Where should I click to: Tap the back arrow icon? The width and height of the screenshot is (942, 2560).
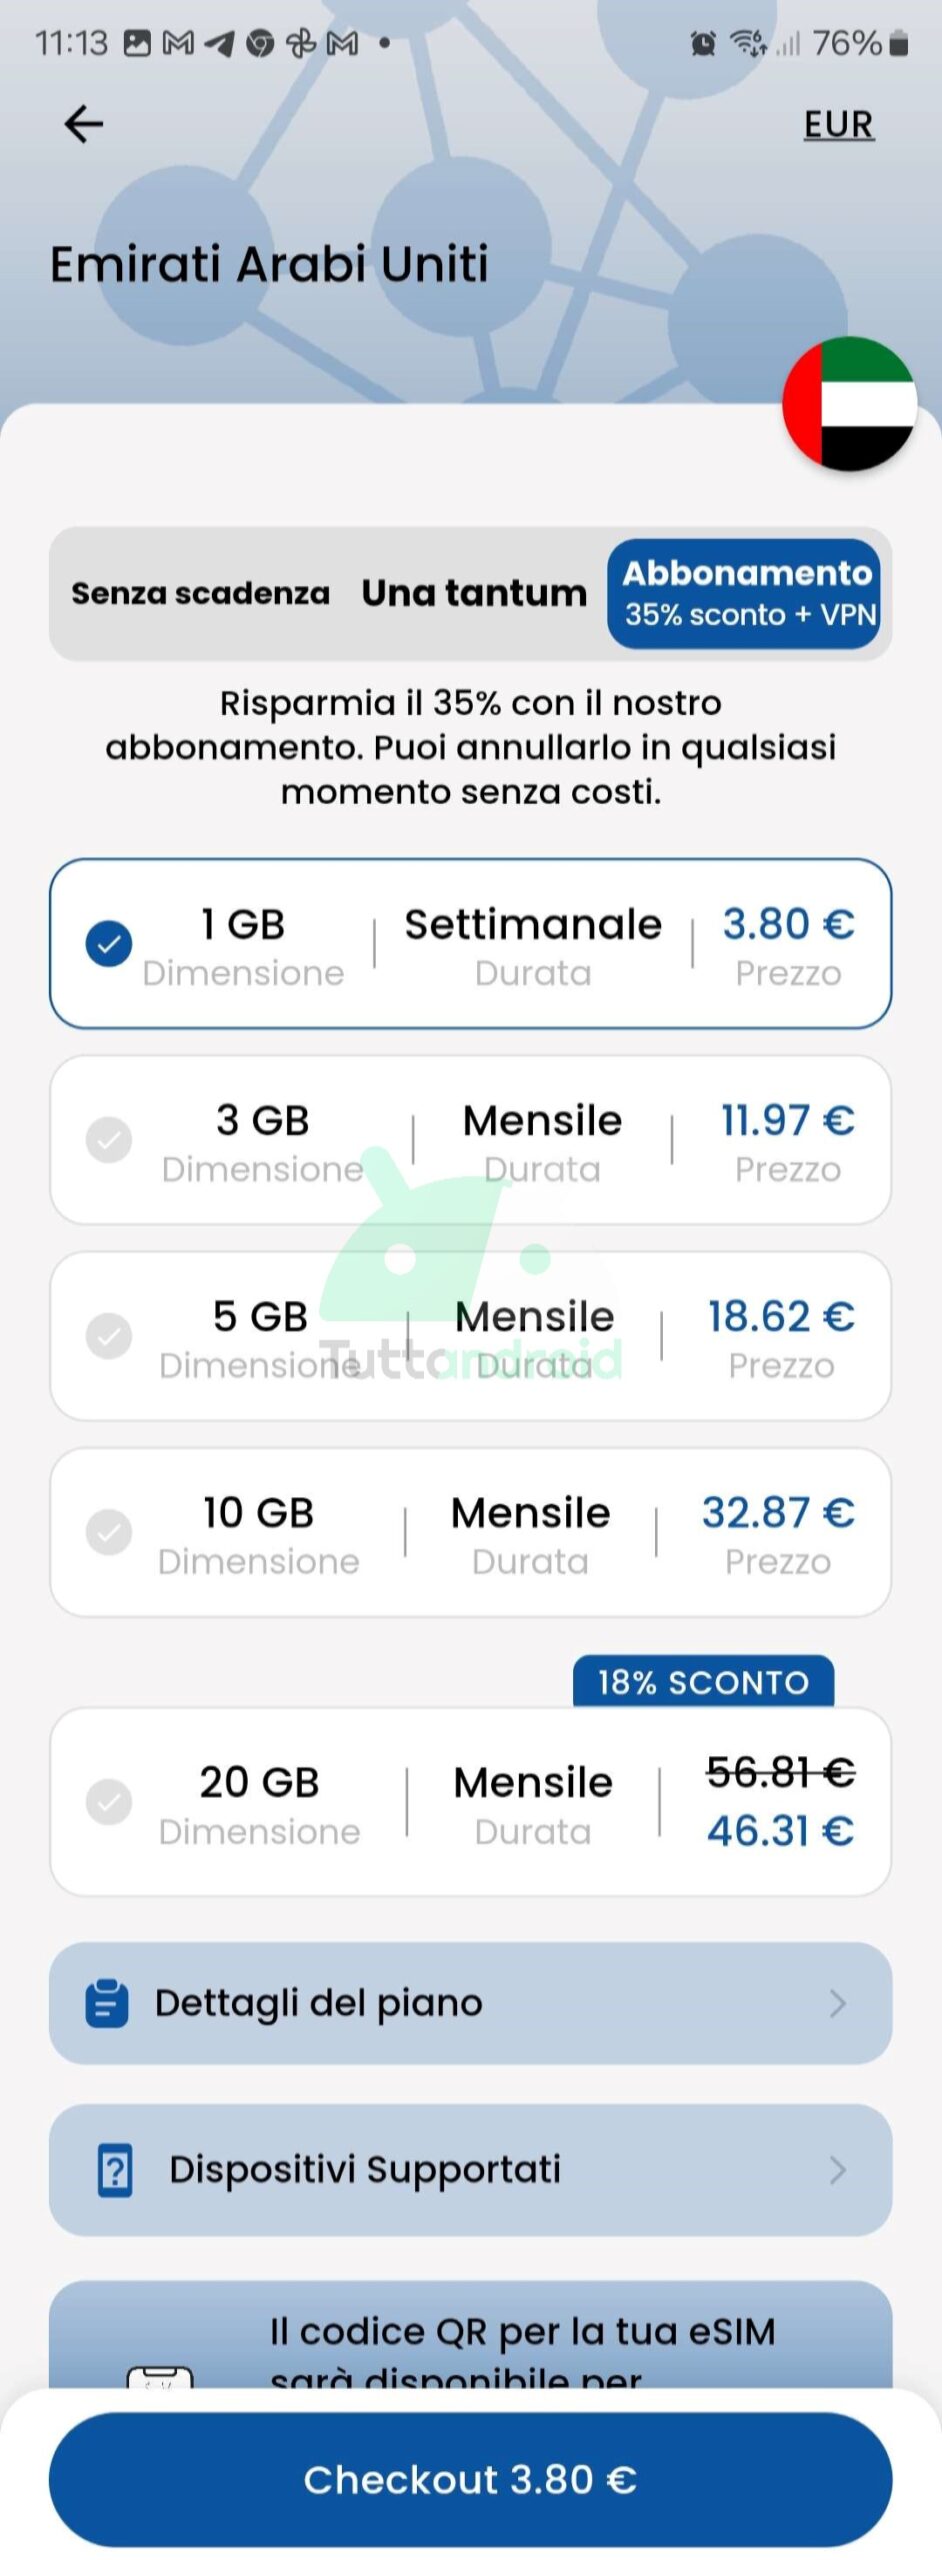coord(83,124)
